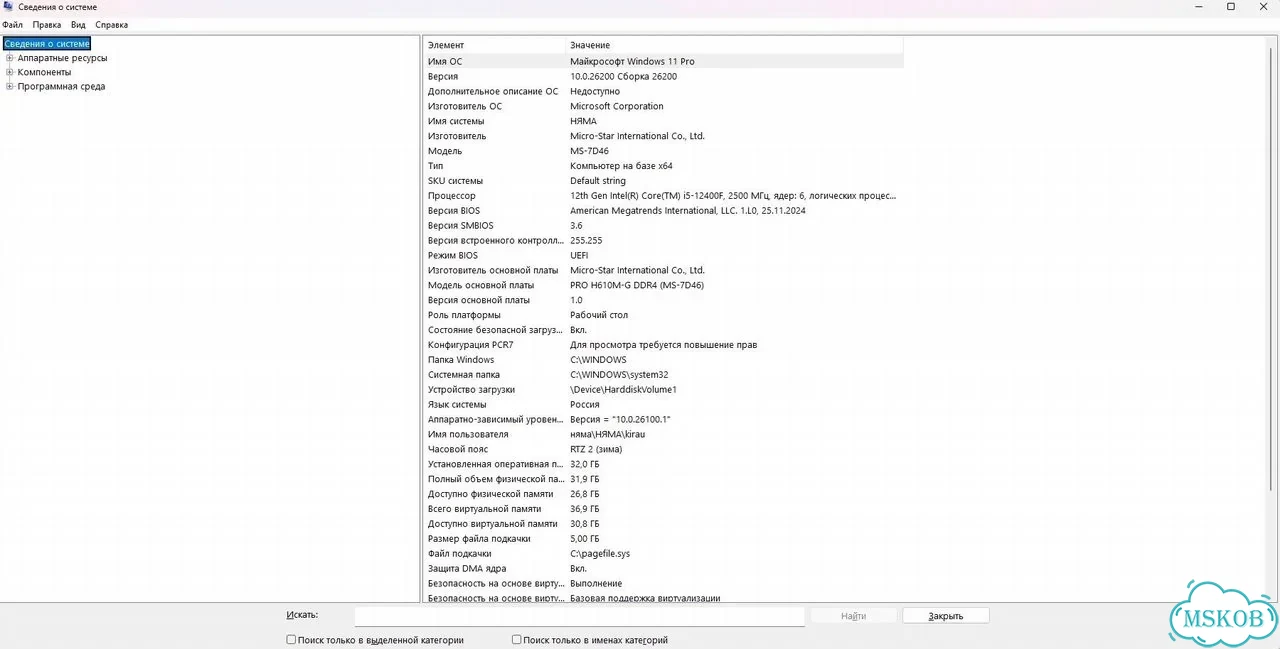This screenshot has height=649, width=1280.
Task: Select the SKU системы row
Action: pos(664,181)
